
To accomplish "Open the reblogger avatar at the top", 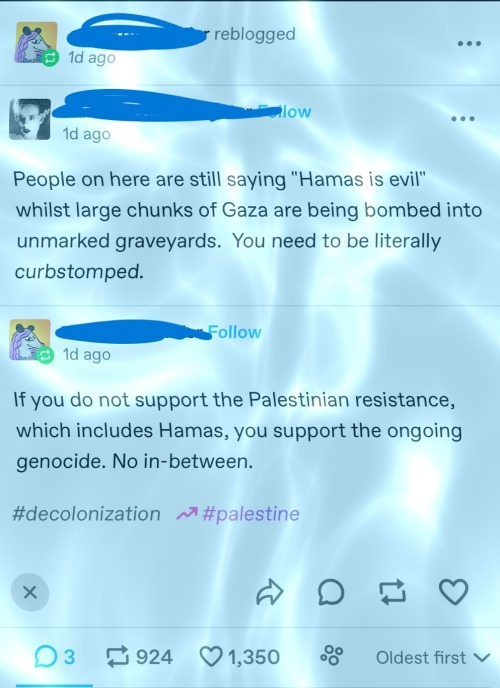I will (x=37, y=43).
